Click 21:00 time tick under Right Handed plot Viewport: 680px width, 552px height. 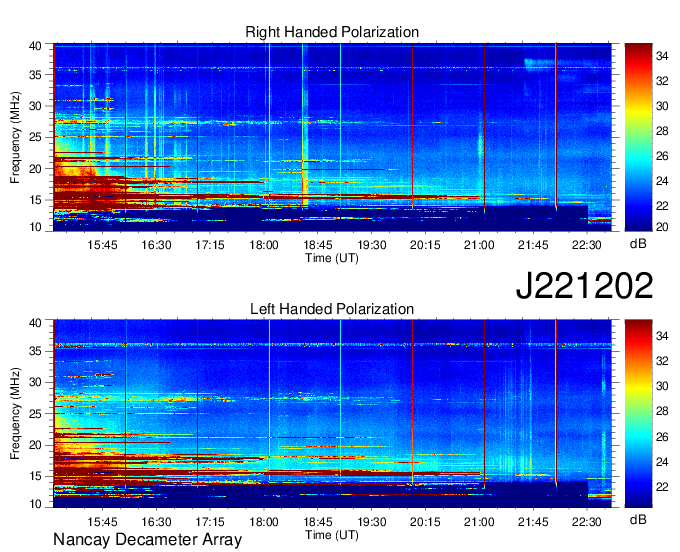coord(479,245)
